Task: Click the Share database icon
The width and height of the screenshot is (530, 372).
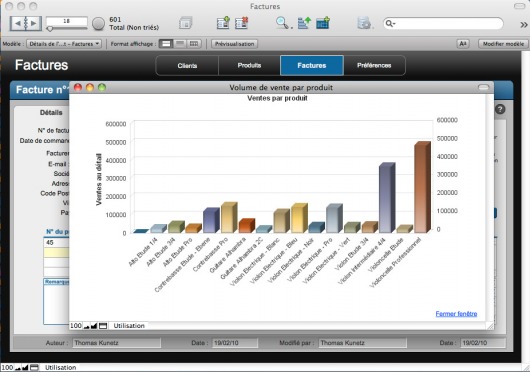Action: tap(364, 23)
